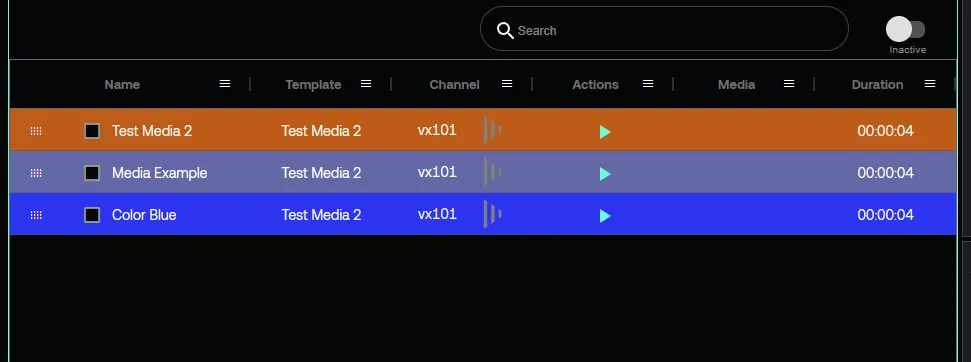This screenshot has height=362, width=971.
Task: Open the Duration column menu
Action: [x=930, y=84]
